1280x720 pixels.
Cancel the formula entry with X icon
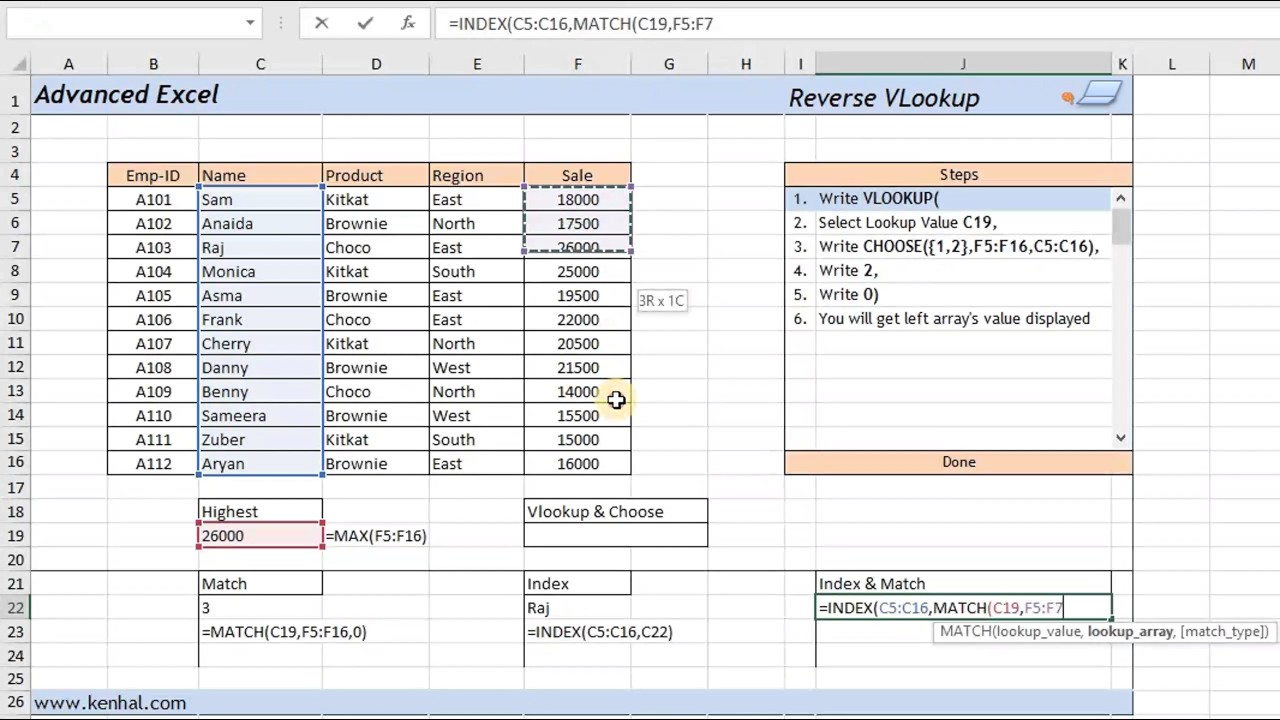tap(321, 23)
